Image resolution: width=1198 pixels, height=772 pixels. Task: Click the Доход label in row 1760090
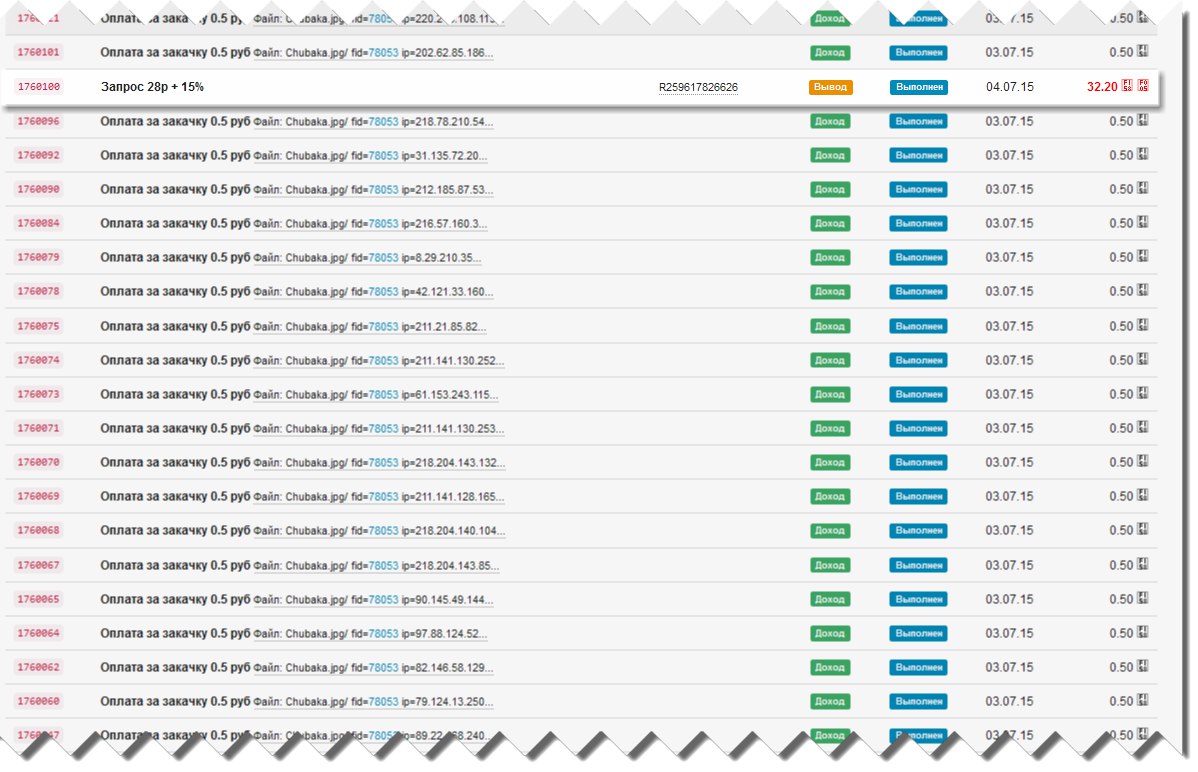830,190
